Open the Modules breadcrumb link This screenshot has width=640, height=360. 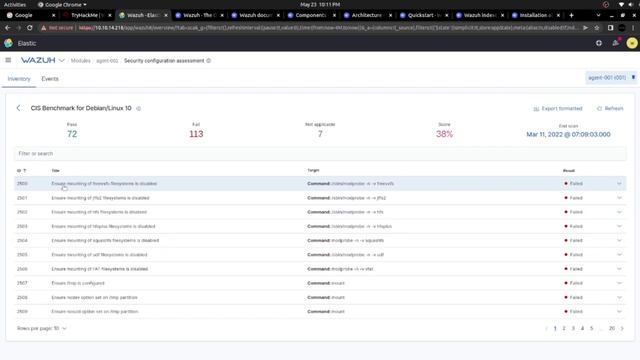tap(80, 61)
